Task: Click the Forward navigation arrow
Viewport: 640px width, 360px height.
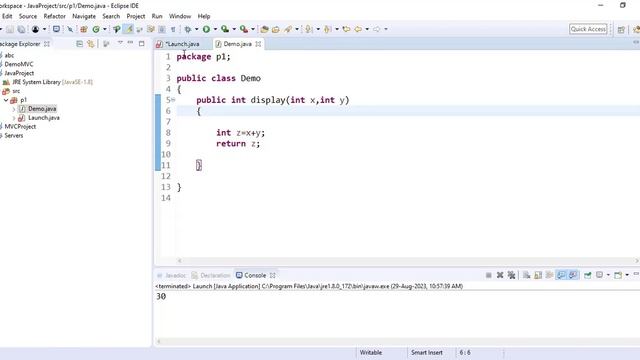Action: pos(376,29)
